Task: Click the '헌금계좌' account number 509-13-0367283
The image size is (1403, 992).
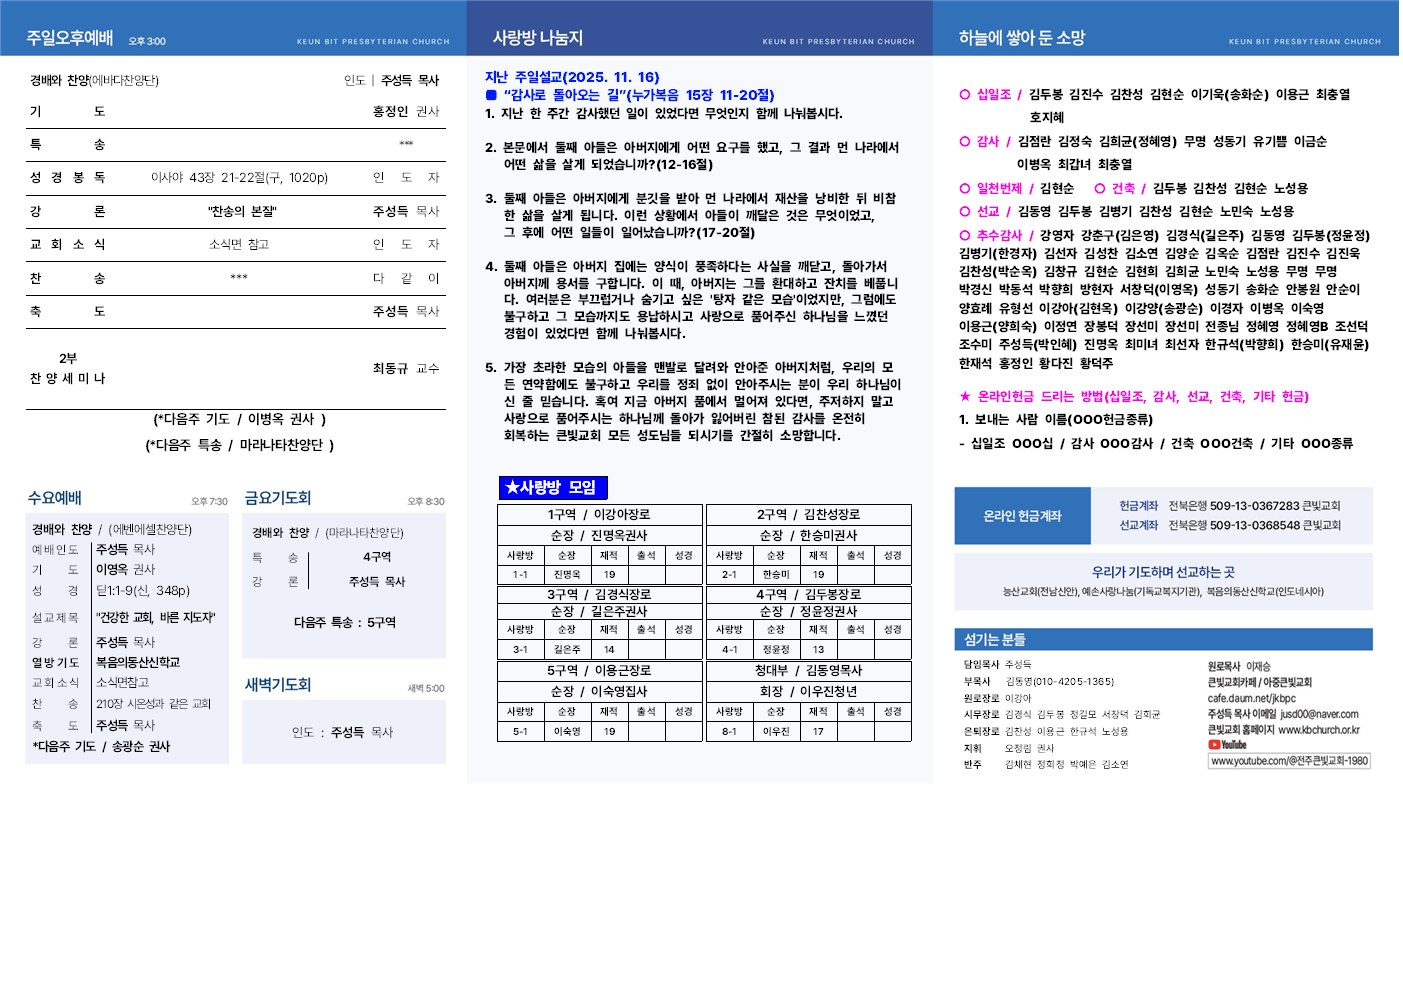Action: pyautogui.click(x=1254, y=507)
